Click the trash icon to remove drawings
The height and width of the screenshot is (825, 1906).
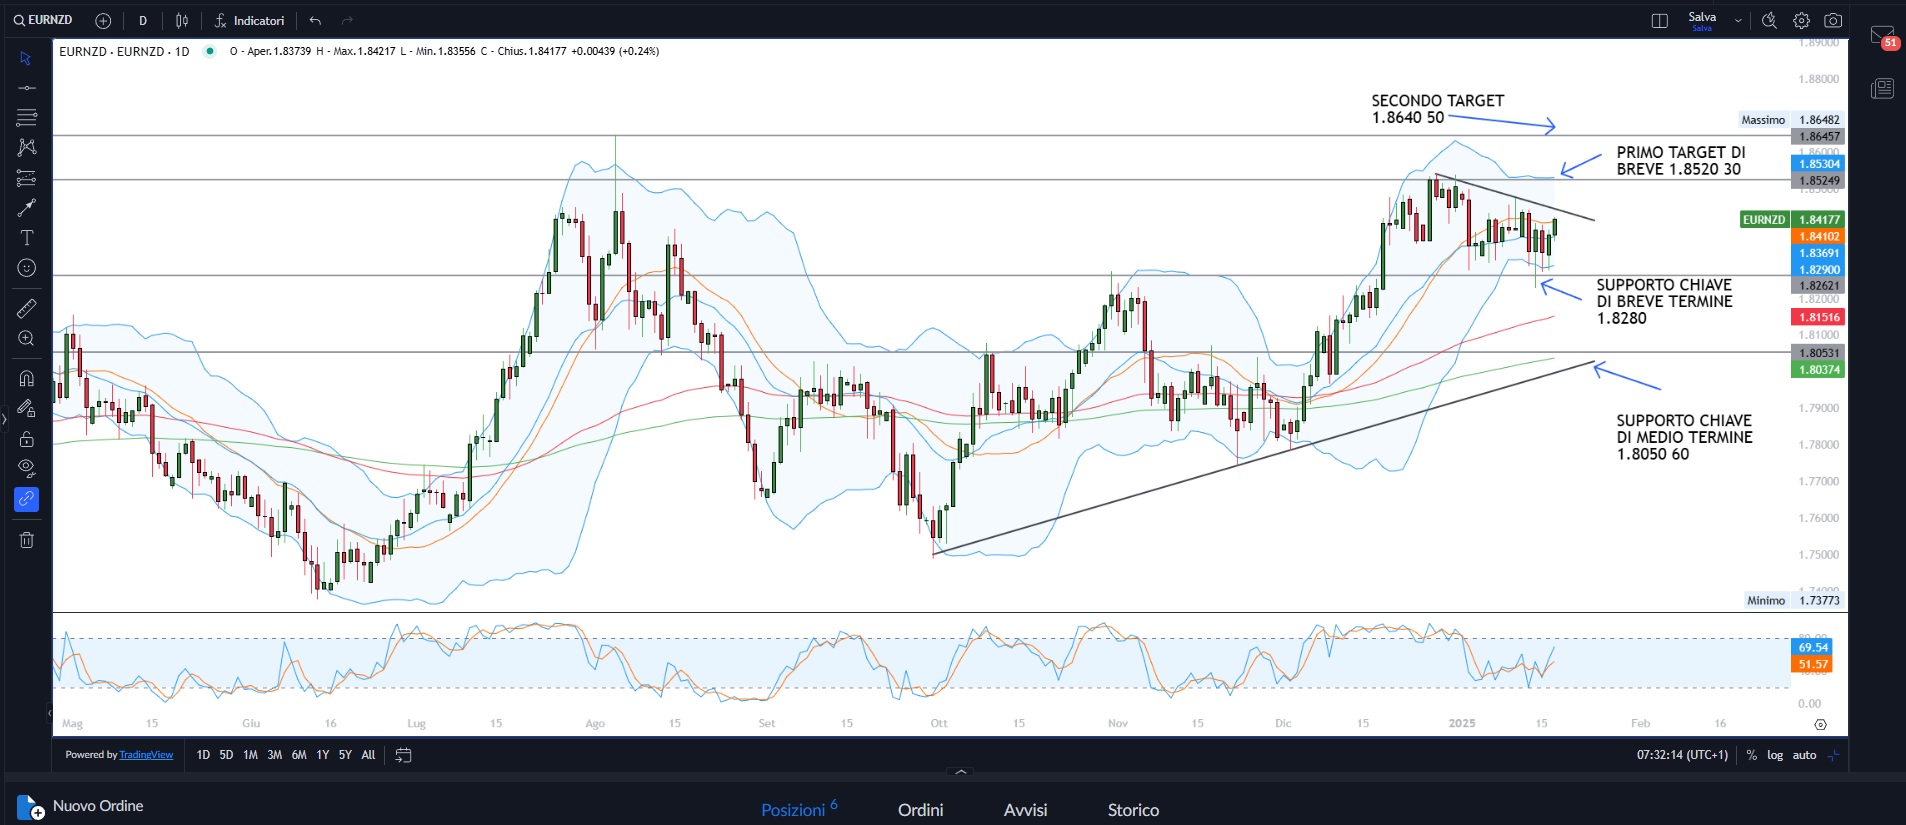[27, 540]
